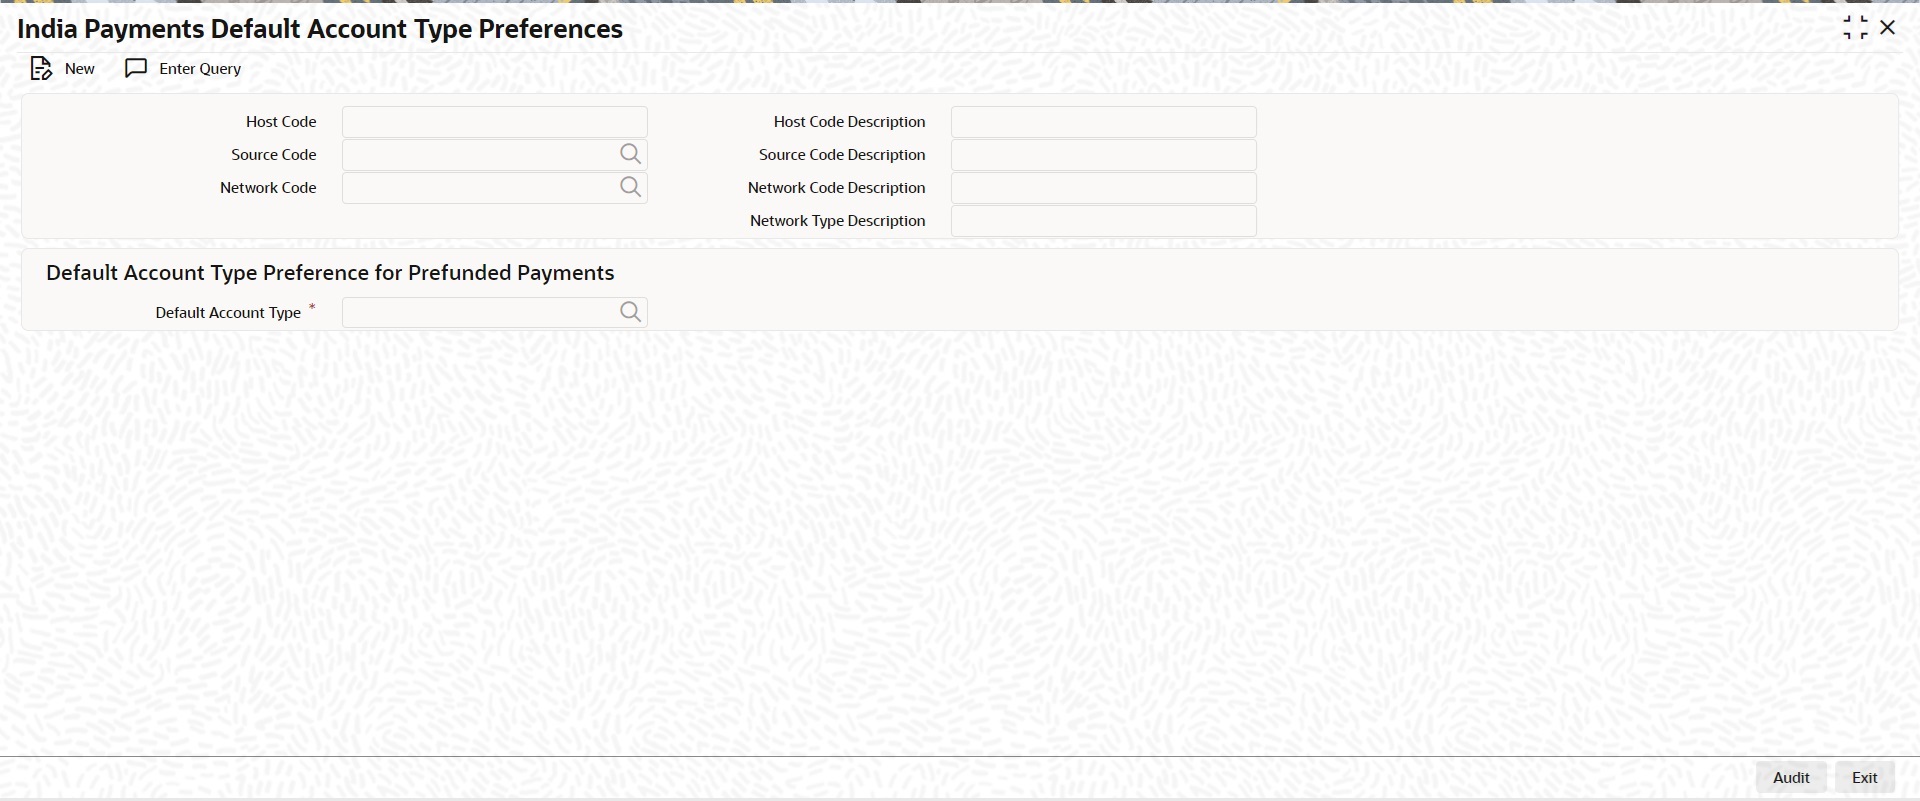1920x801 pixels.
Task: Click the Network Code Description label
Action: tap(837, 188)
